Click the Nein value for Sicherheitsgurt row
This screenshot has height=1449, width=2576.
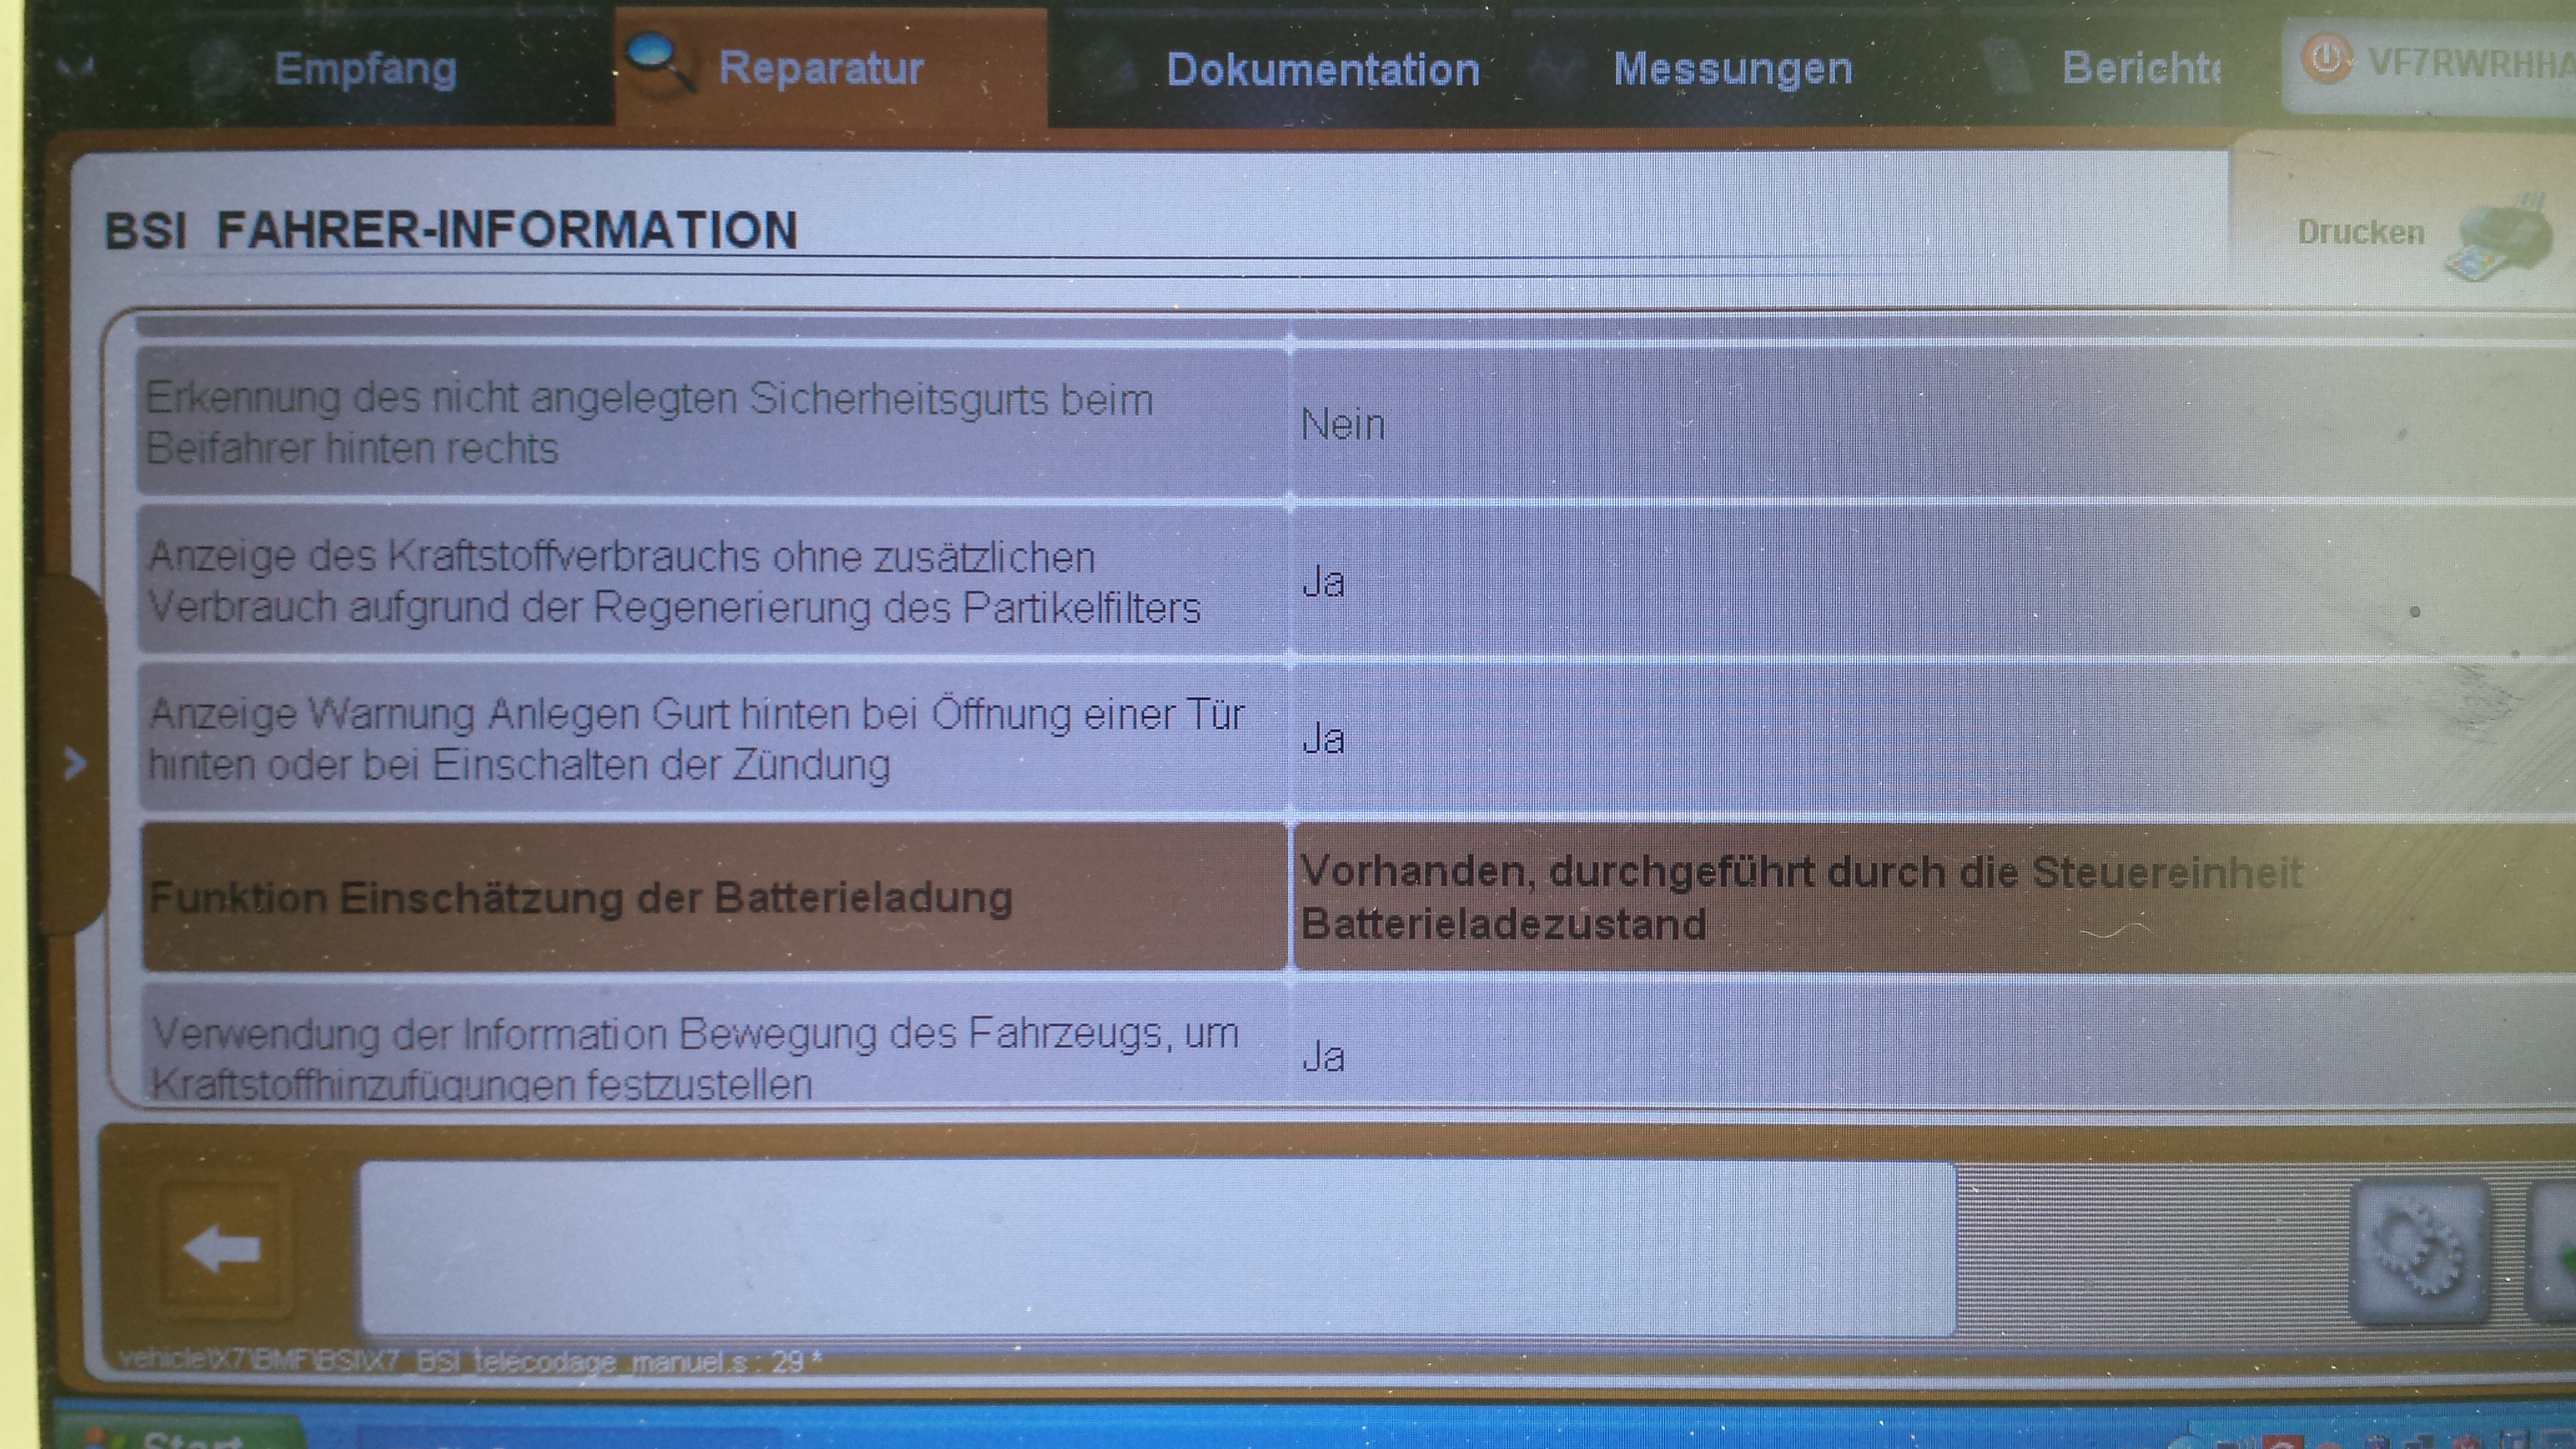click(1343, 425)
